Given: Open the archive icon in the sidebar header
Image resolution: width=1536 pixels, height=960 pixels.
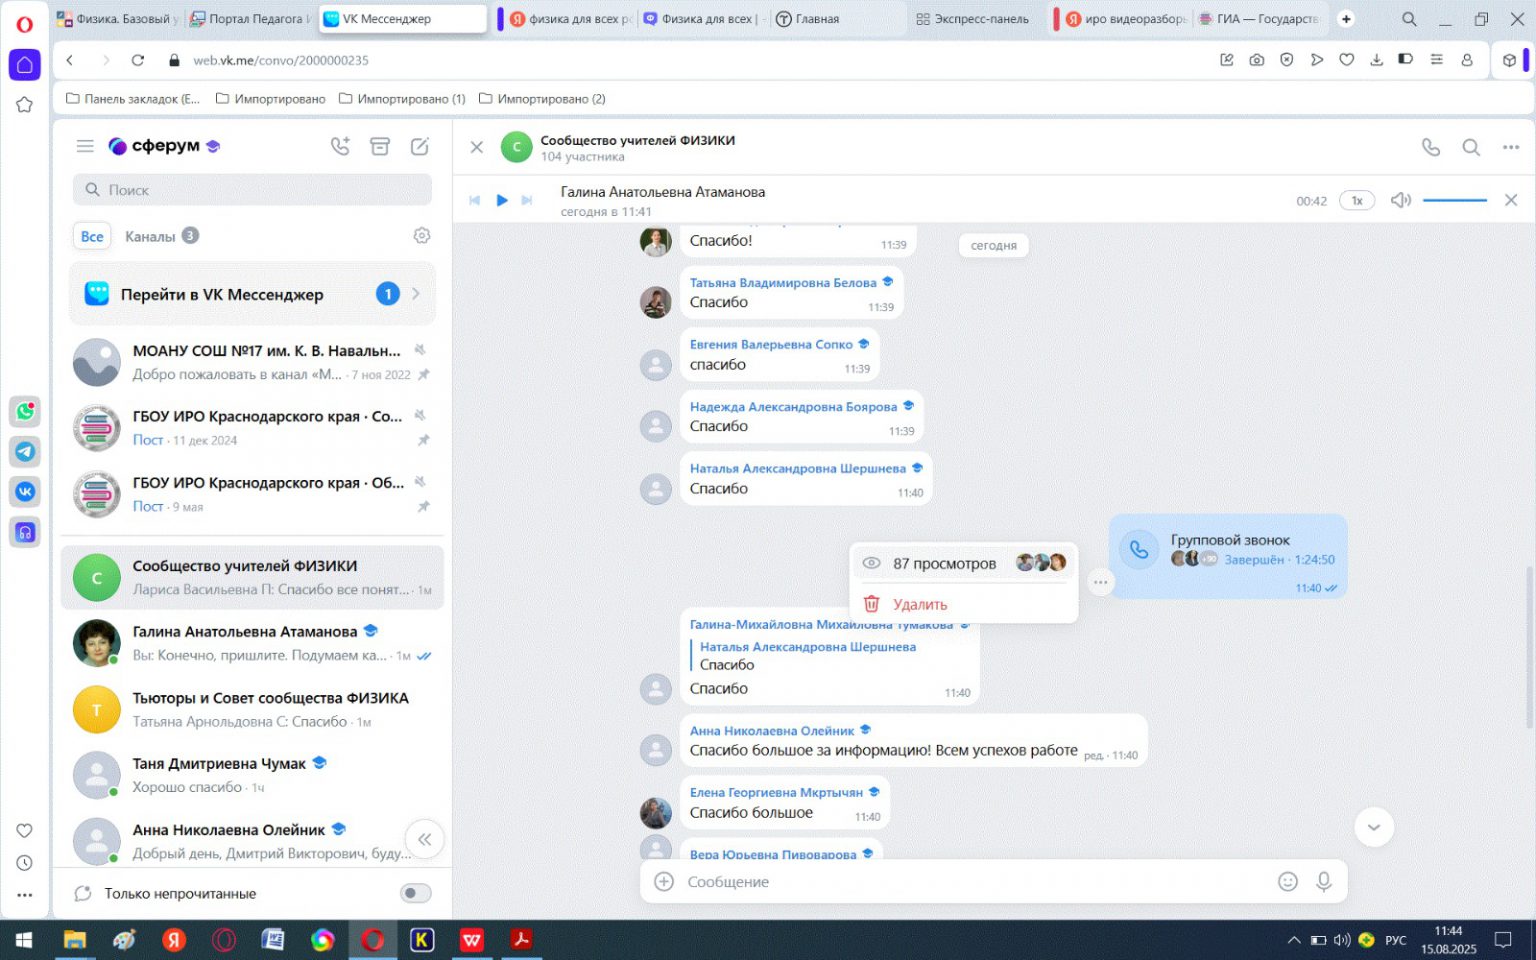Looking at the screenshot, I should point(380,146).
